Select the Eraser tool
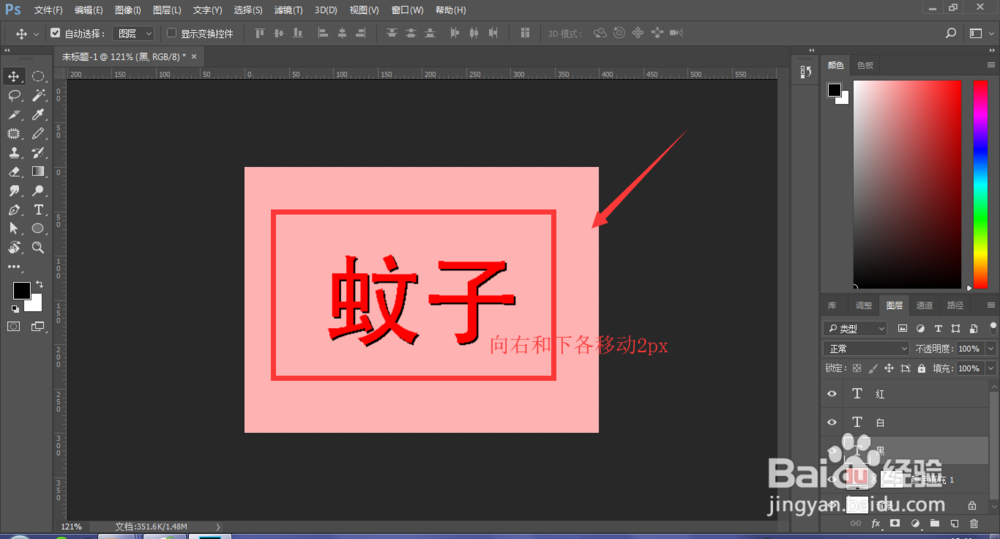Image resolution: width=1000 pixels, height=539 pixels. [x=13, y=172]
